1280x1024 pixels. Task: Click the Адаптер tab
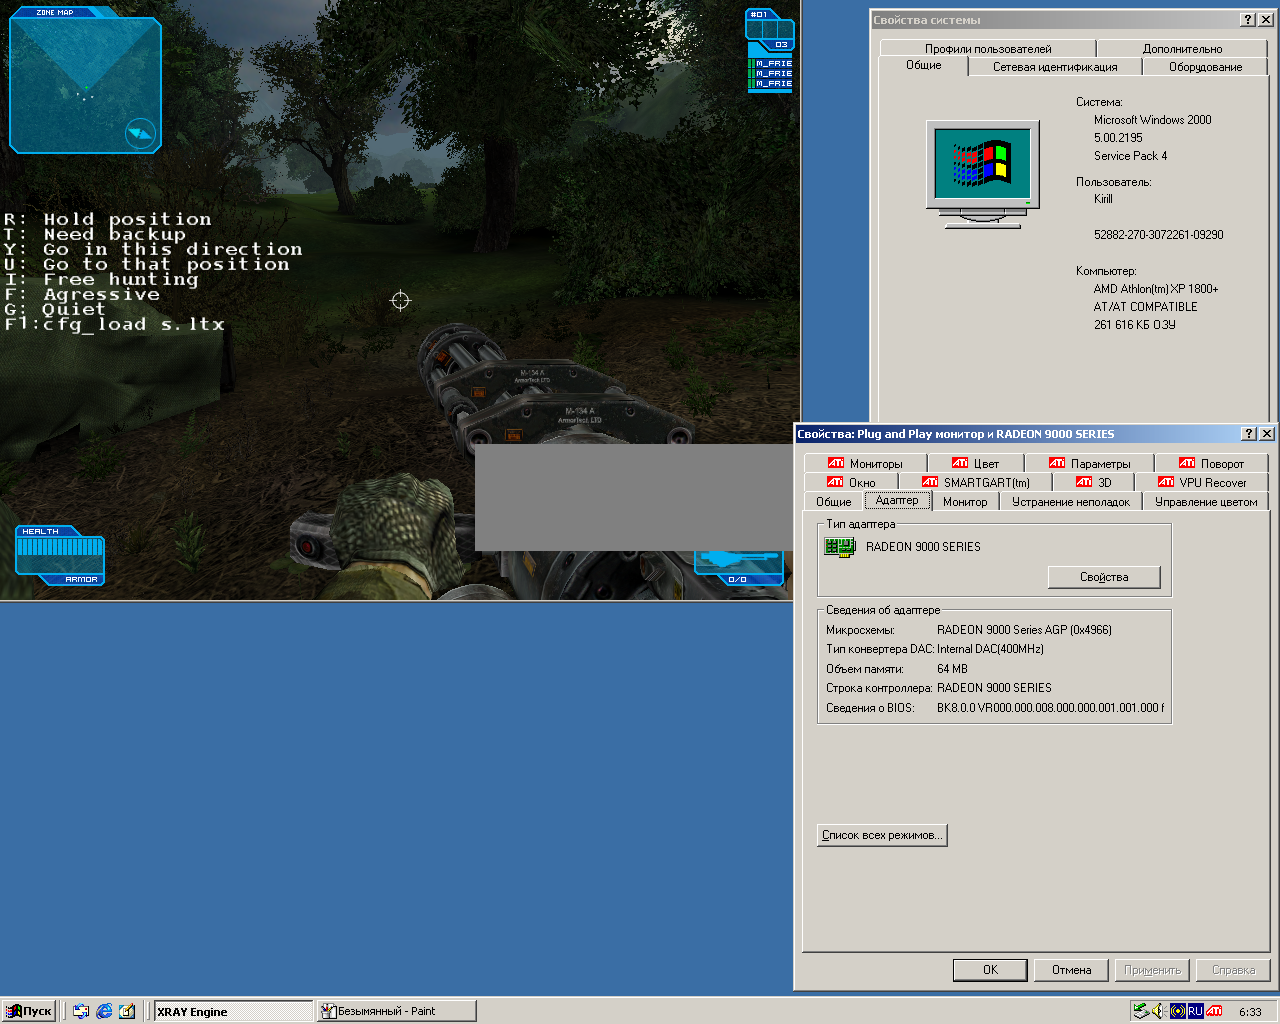coord(897,500)
